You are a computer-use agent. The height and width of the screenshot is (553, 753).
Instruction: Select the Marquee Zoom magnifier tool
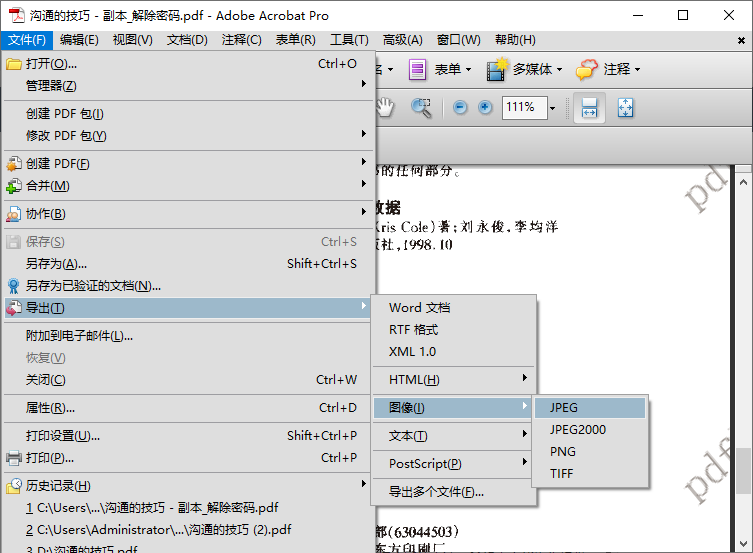point(421,108)
